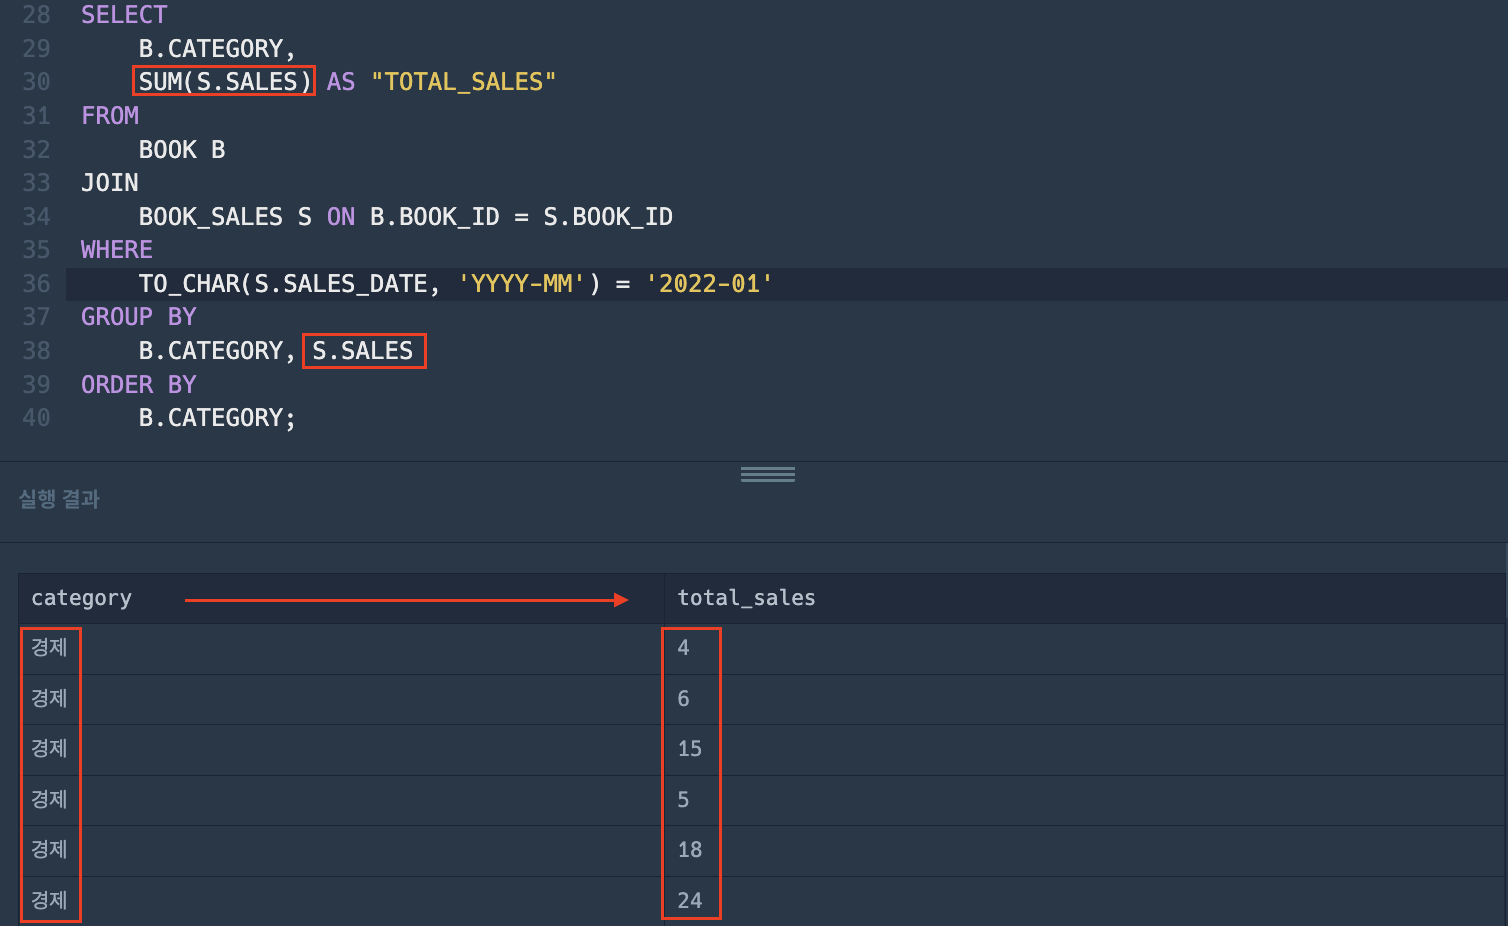Click BOOK B on line 32

182,150
